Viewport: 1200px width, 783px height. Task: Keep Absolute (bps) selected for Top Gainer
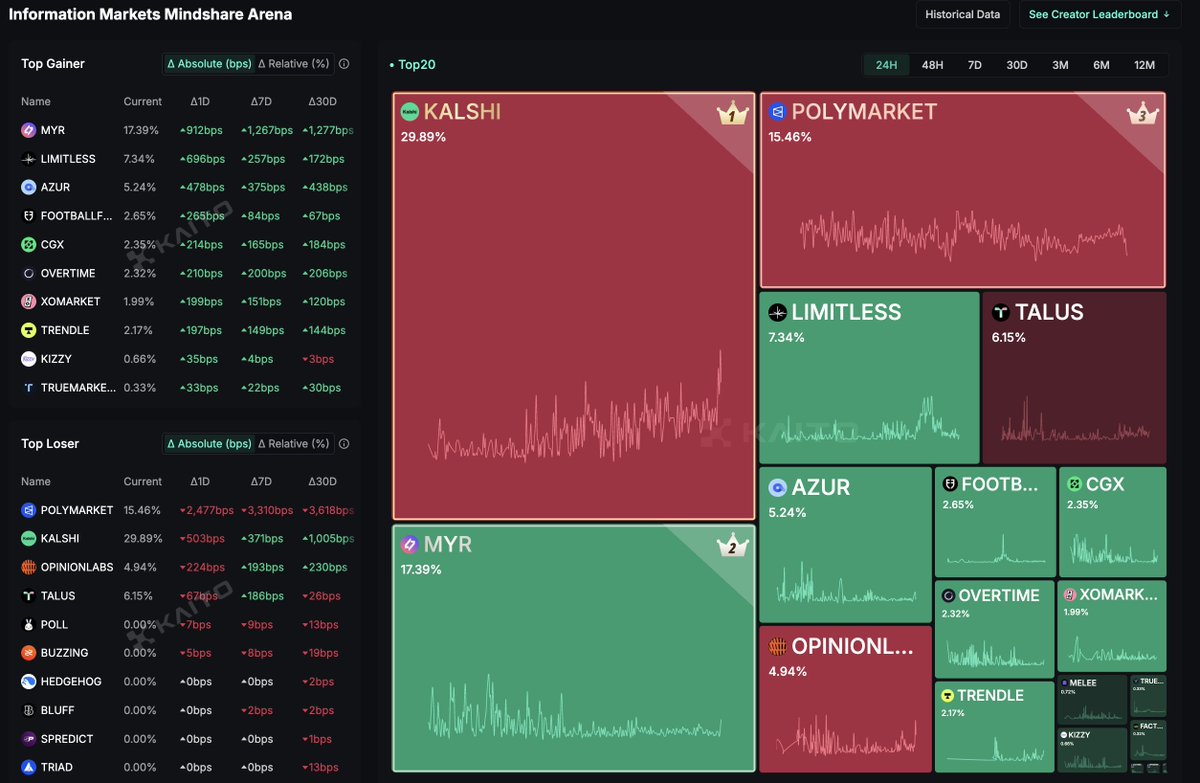[x=208, y=63]
